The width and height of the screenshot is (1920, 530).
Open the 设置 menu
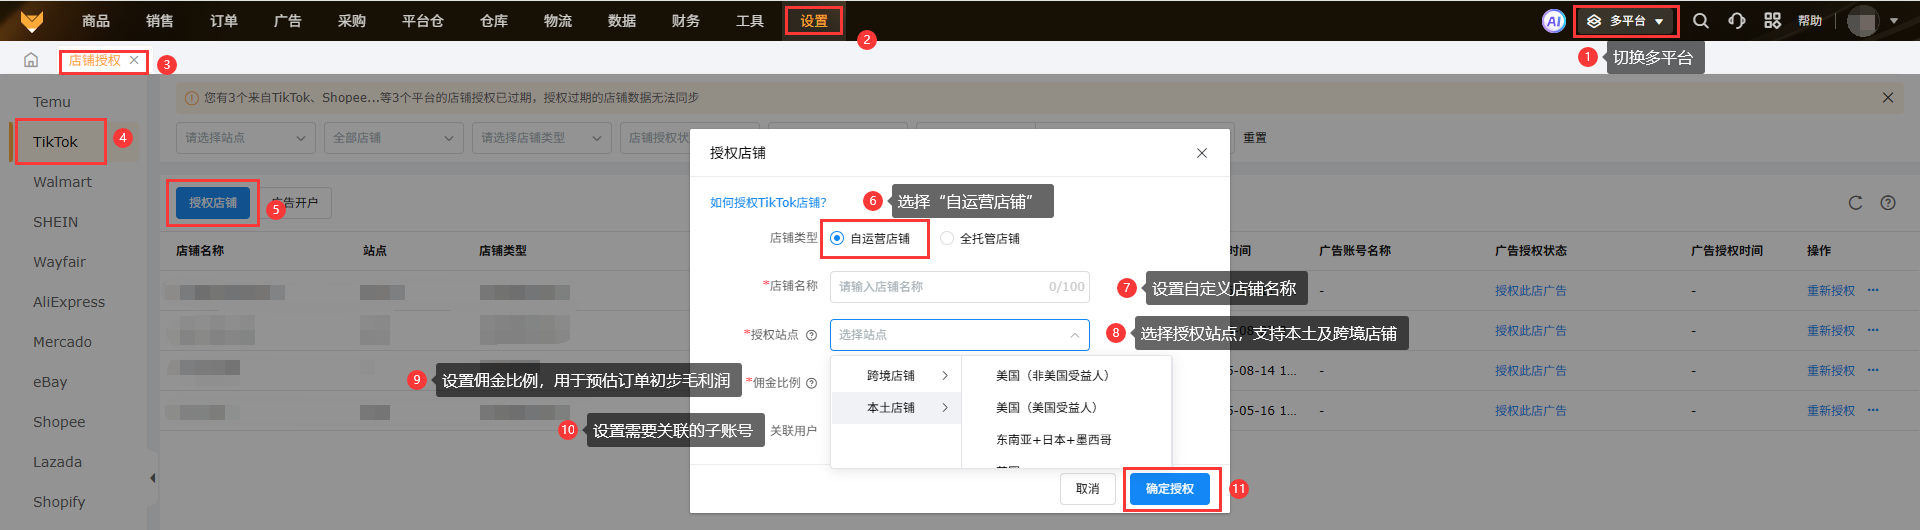point(814,21)
